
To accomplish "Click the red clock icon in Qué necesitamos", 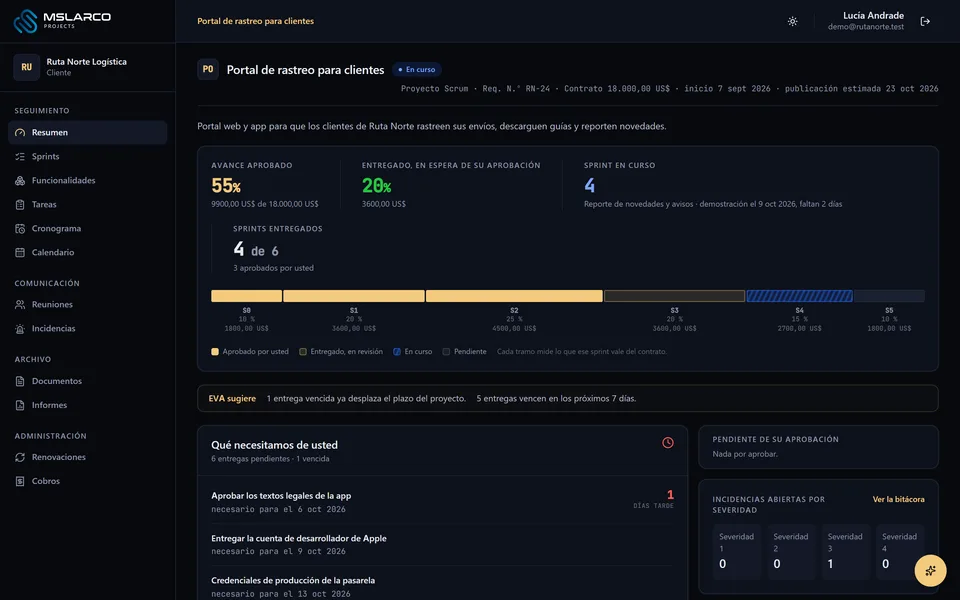I will click(667, 442).
